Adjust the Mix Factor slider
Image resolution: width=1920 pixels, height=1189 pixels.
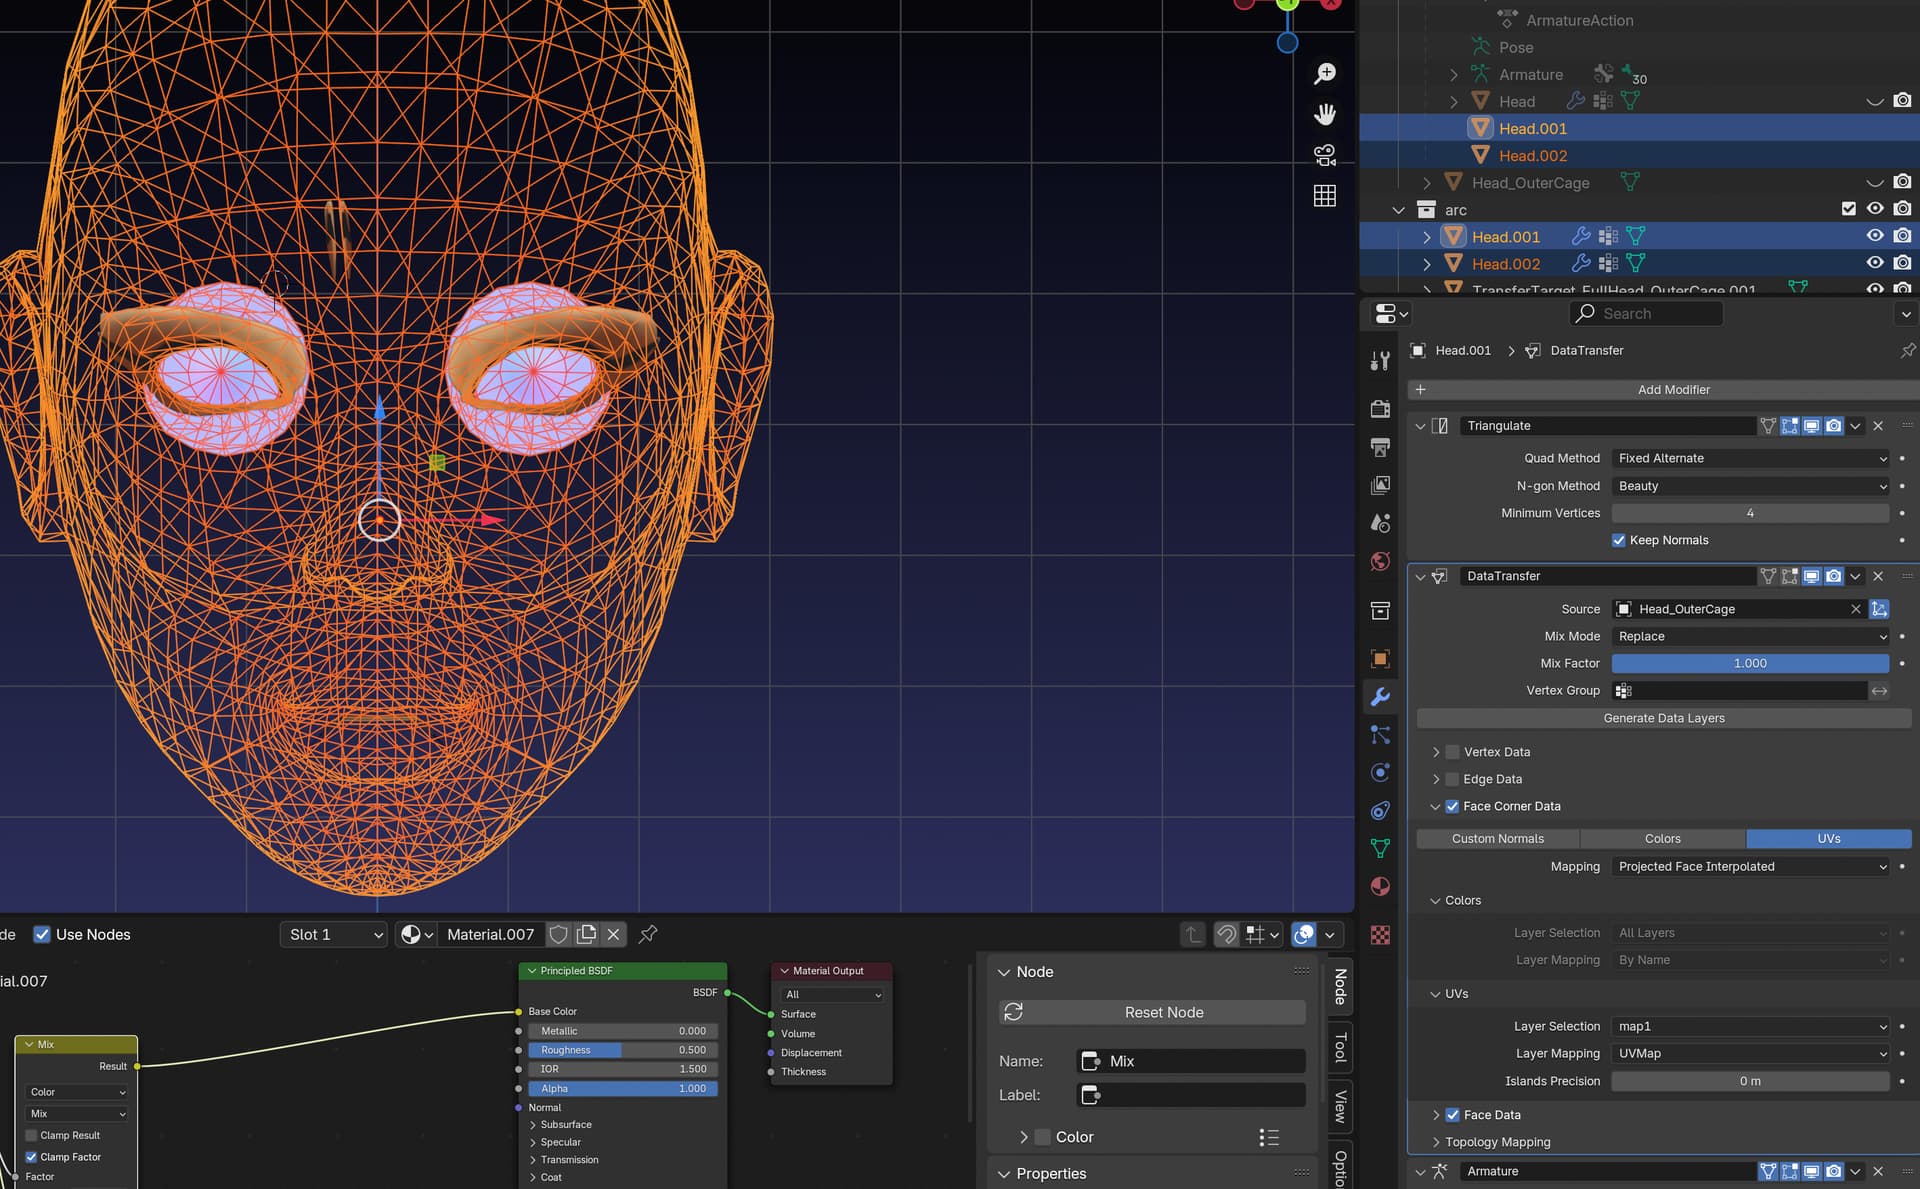(1750, 663)
